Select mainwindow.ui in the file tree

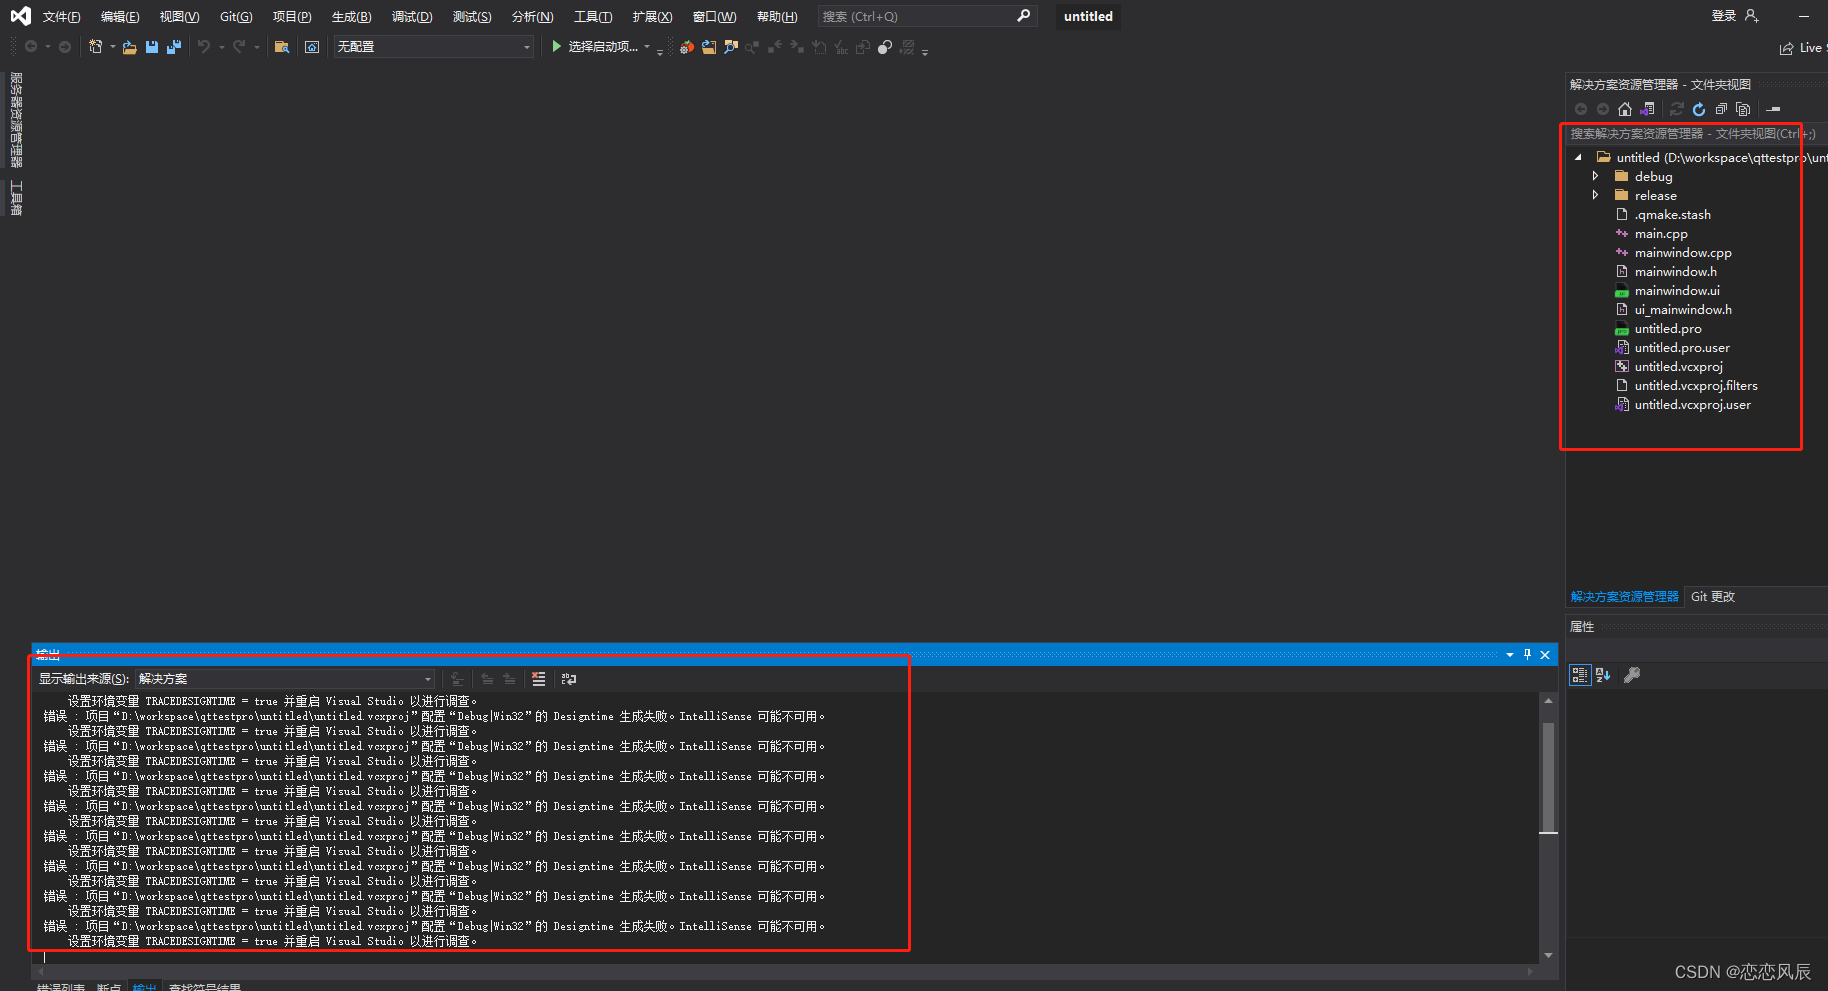tap(1677, 291)
